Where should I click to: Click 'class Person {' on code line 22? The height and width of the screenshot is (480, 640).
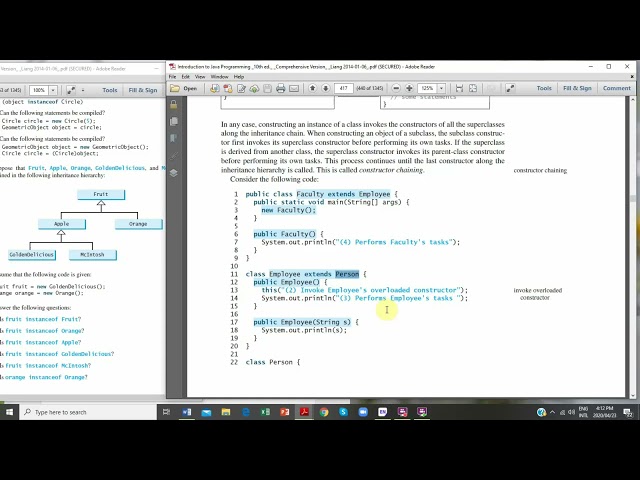[273, 362]
